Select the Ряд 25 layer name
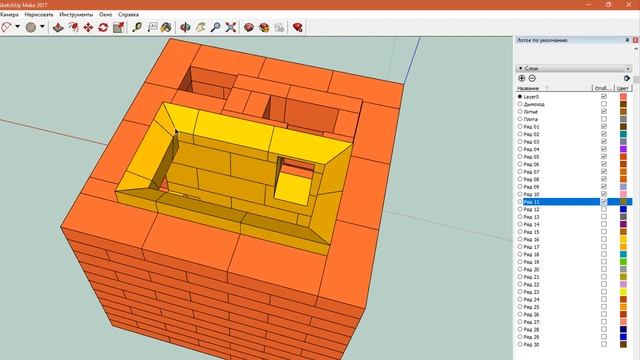The height and width of the screenshot is (360, 640). 531,307
